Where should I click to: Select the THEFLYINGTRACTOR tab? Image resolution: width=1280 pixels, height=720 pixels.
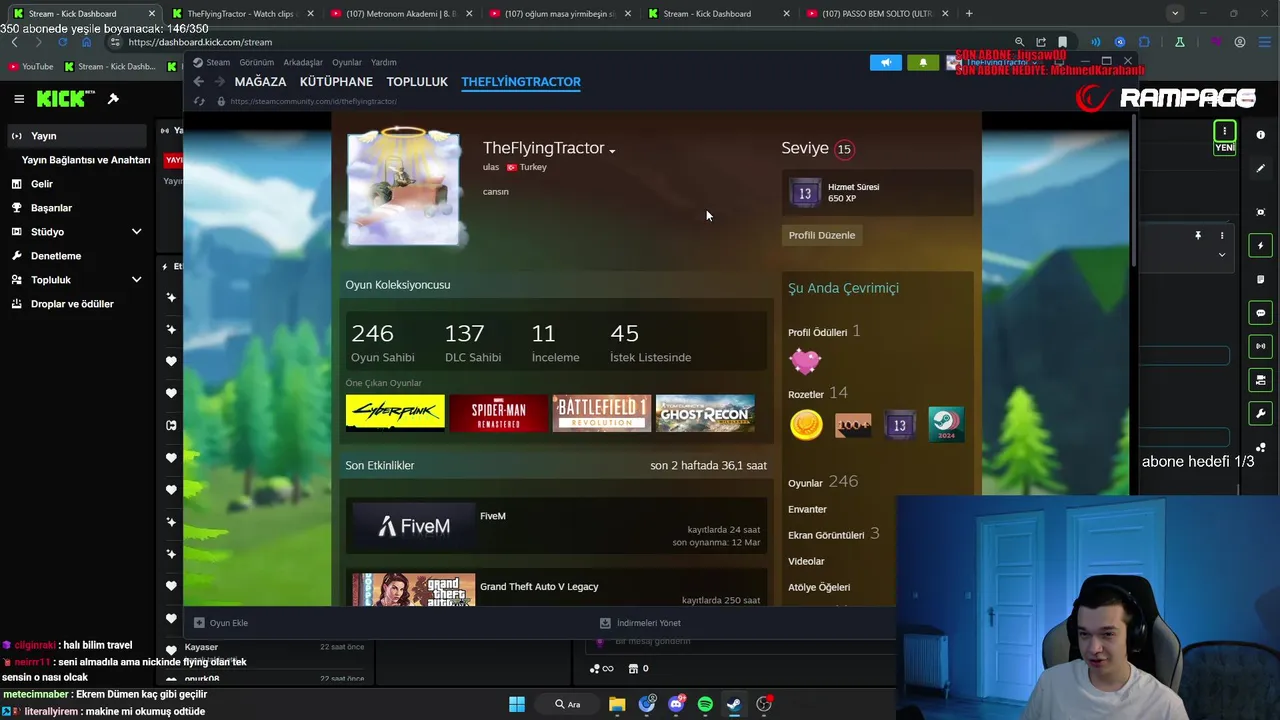521,82
